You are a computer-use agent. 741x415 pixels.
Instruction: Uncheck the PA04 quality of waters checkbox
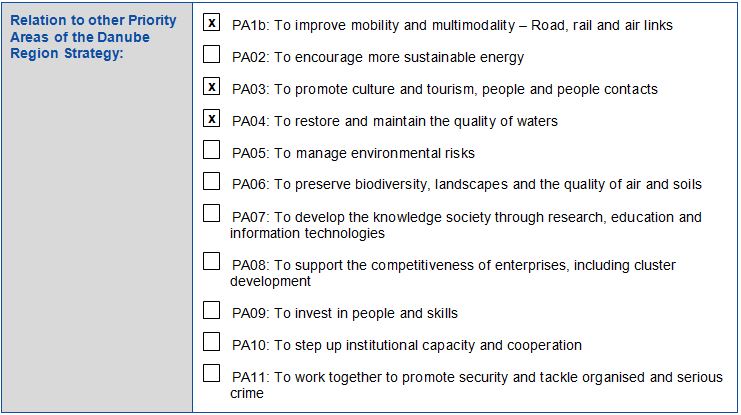pos(211,119)
